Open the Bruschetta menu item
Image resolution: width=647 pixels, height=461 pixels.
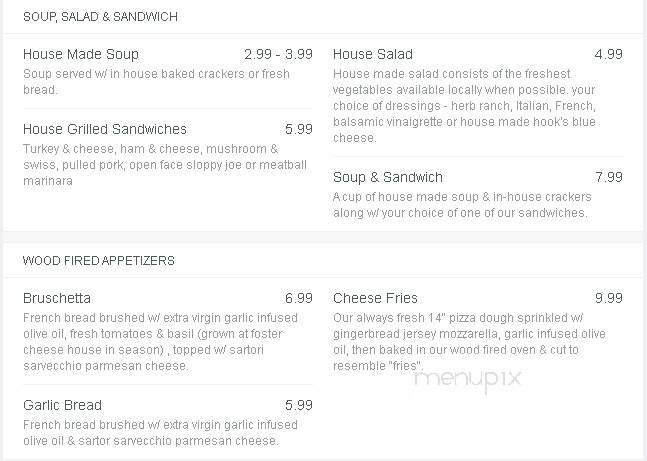57,298
